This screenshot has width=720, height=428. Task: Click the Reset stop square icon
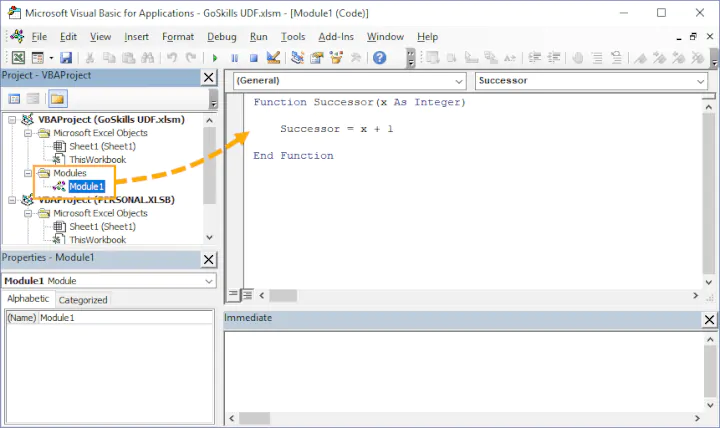tap(253, 58)
